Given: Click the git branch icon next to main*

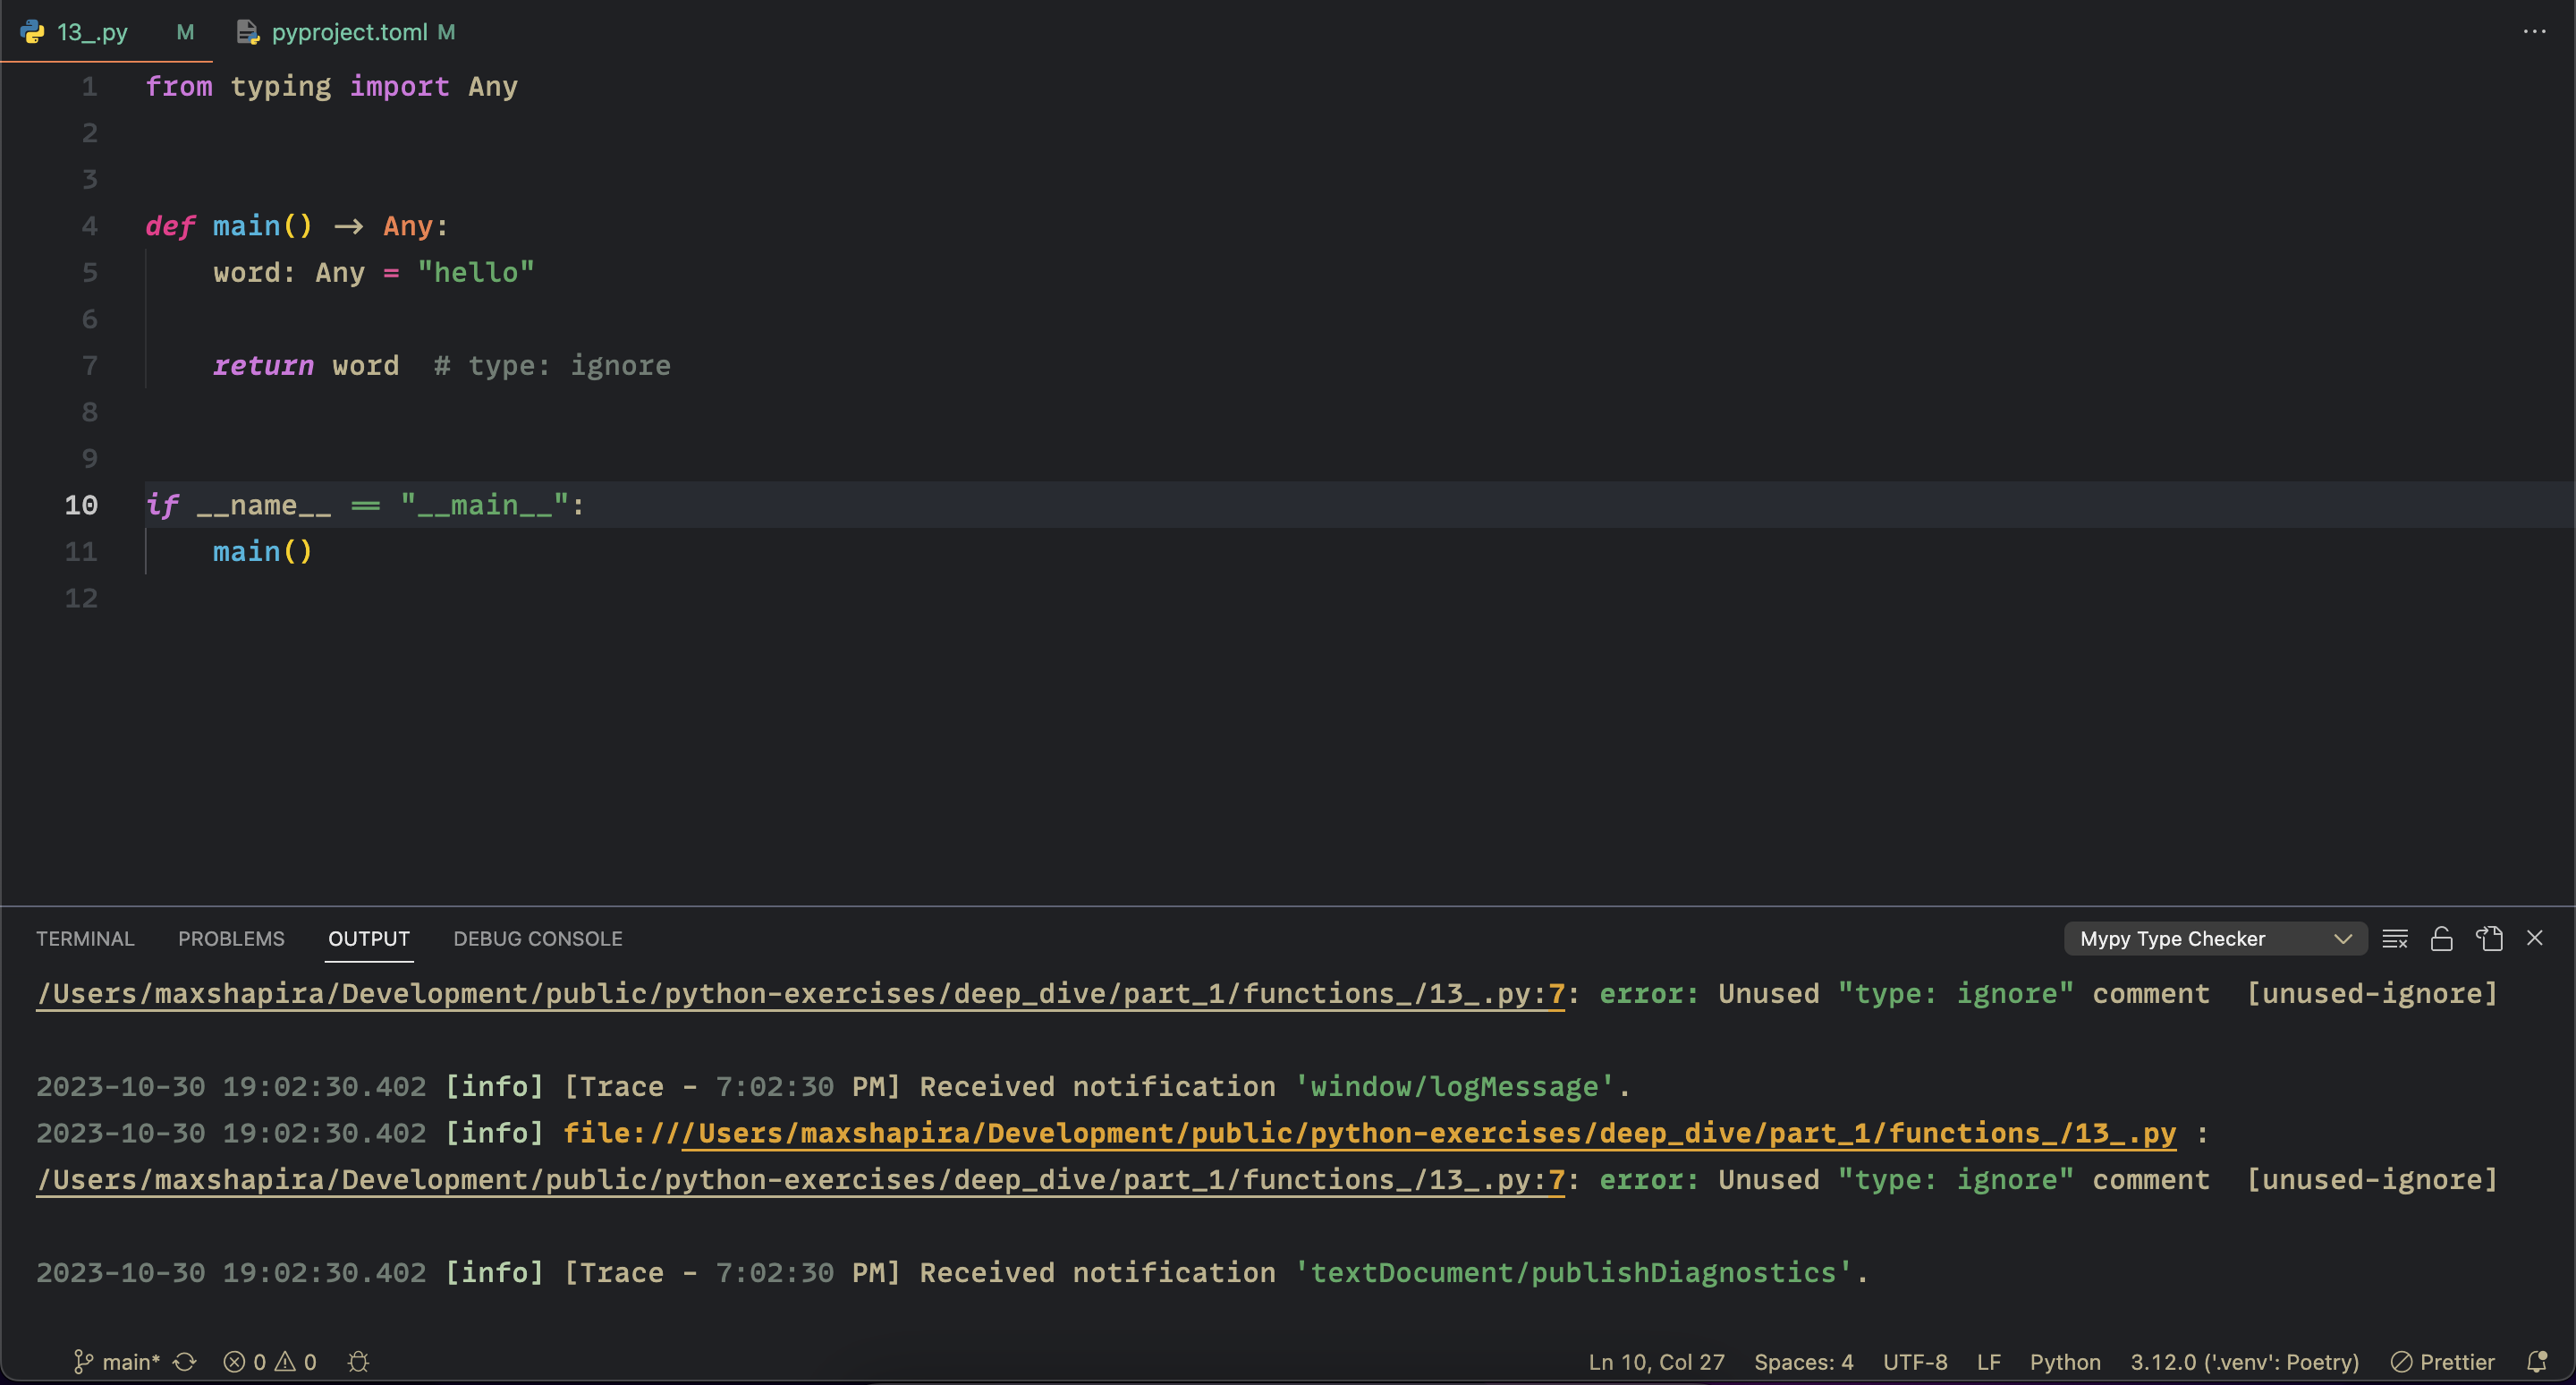Looking at the screenshot, I should click(x=82, y=1361).
